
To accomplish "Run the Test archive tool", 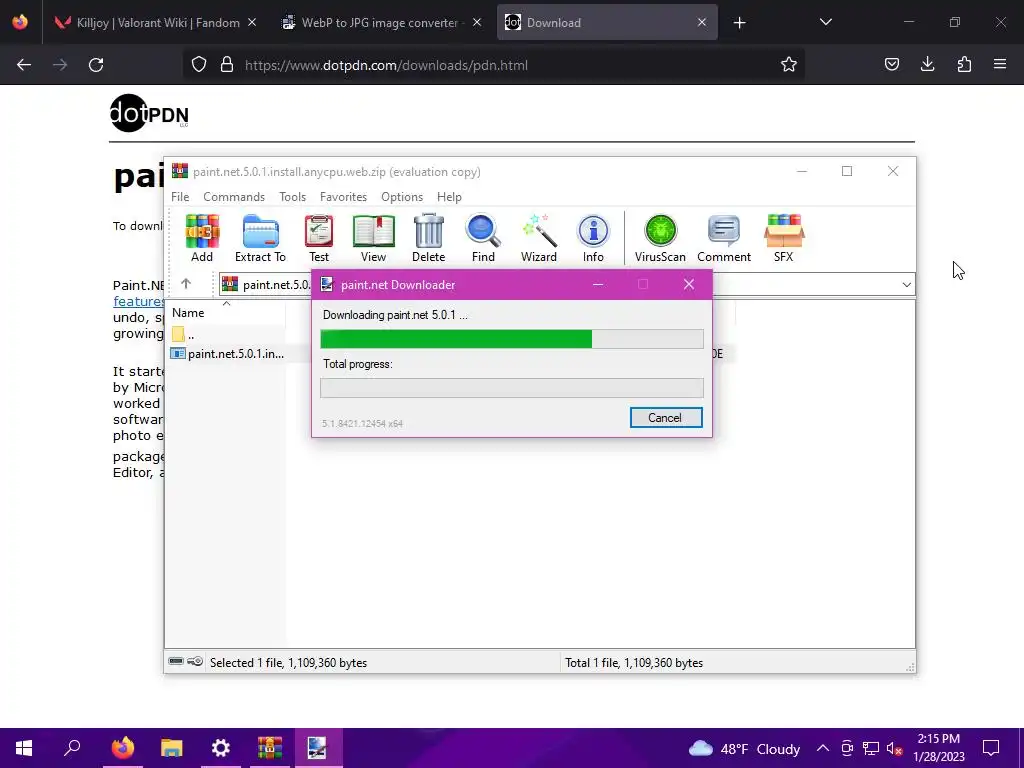I will [x=319, y=238].
